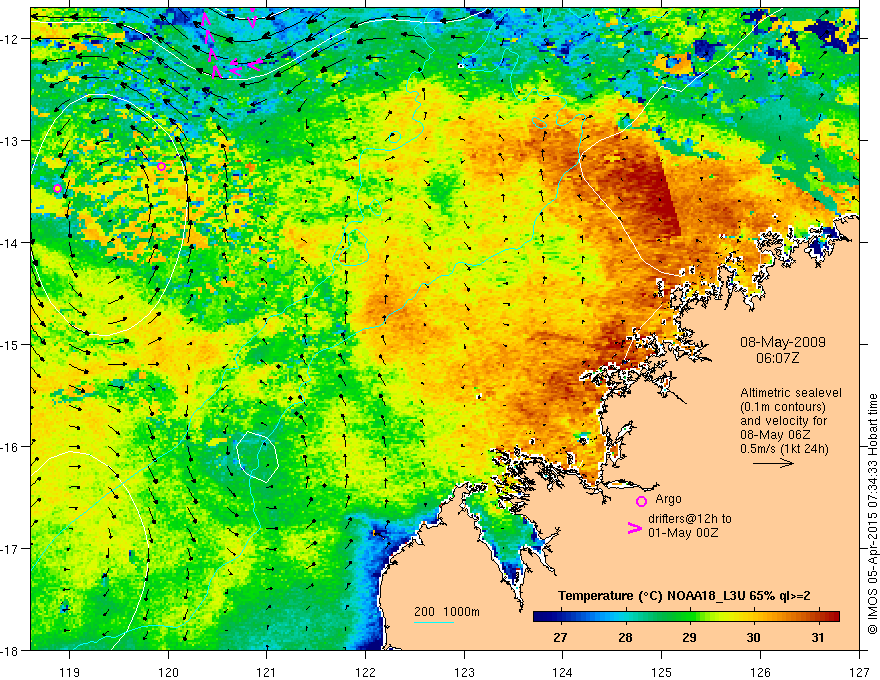Click the '200 1000m' depth contour label
880x680 pixels.
pos(447,612)
